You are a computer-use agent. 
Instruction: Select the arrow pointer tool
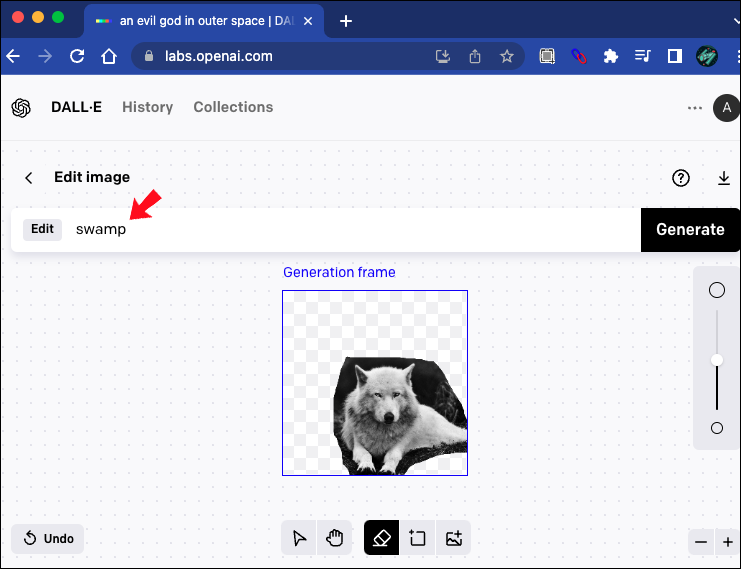(x=299, y=538)
